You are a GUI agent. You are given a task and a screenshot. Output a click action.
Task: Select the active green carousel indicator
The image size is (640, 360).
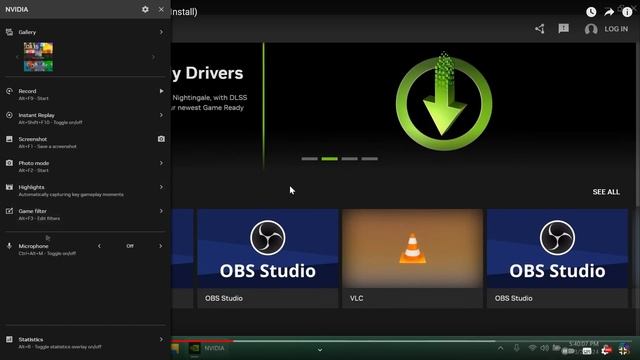pyautogui.click(x=329, y=159)
